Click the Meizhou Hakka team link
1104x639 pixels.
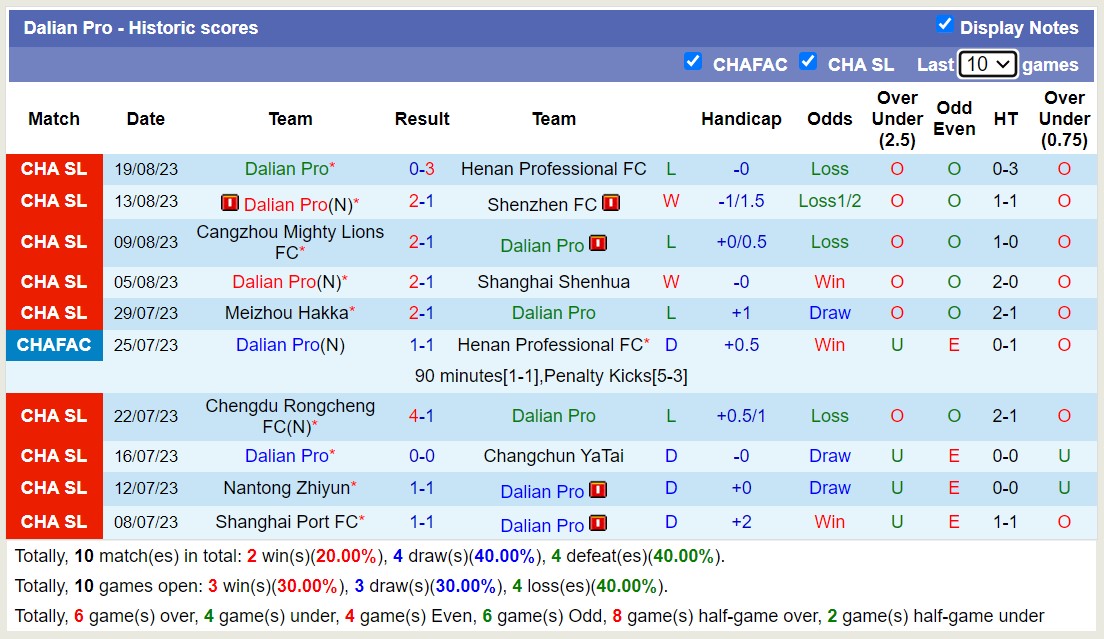pyautogui.click(x=286, y=313)
